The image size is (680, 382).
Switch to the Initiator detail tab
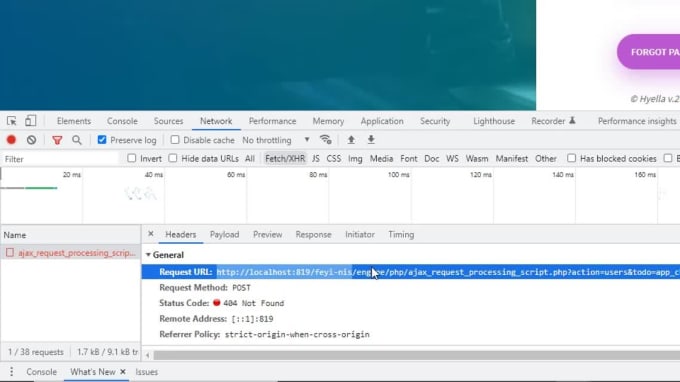(360, 235)
